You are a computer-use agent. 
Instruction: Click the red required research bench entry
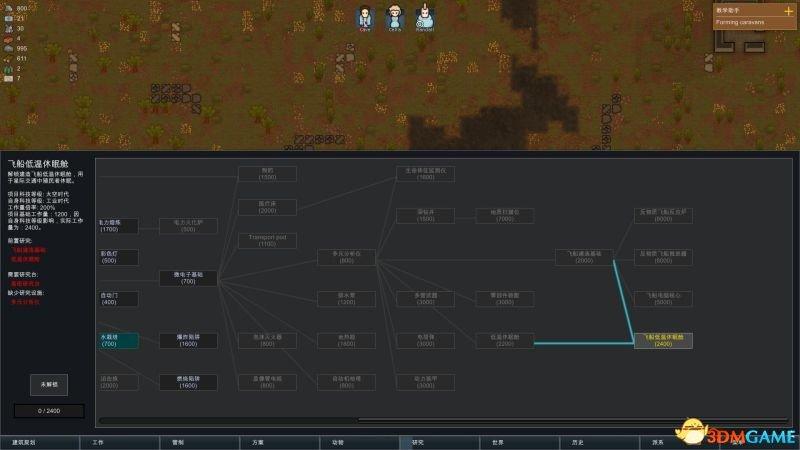point(26,284)
